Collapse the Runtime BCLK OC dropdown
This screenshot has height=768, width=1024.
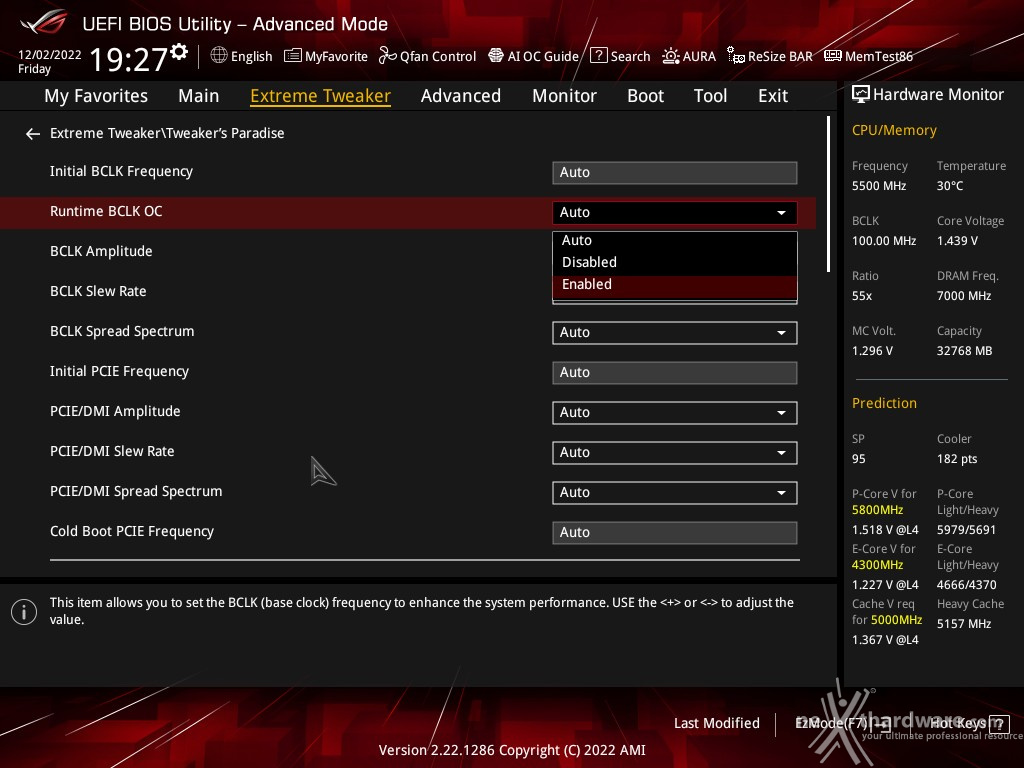675,212
